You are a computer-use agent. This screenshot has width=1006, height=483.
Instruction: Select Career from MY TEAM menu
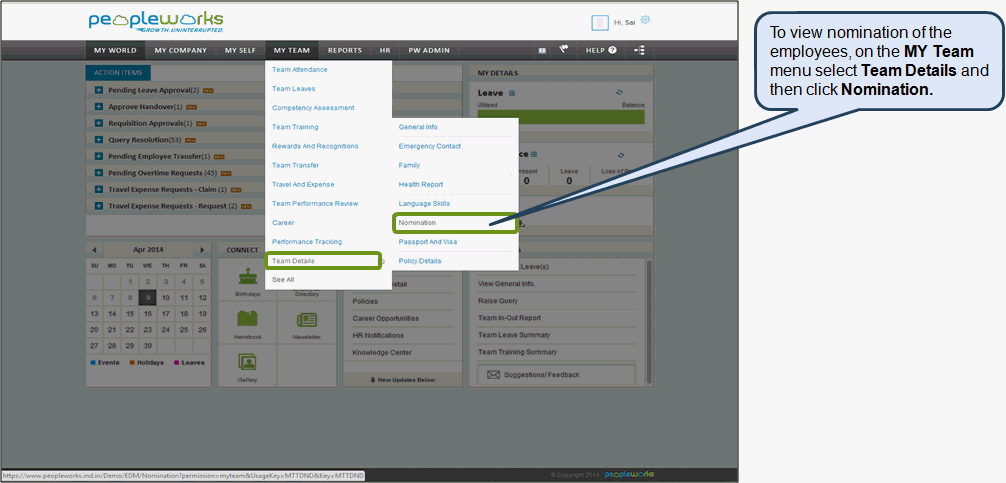283,223
